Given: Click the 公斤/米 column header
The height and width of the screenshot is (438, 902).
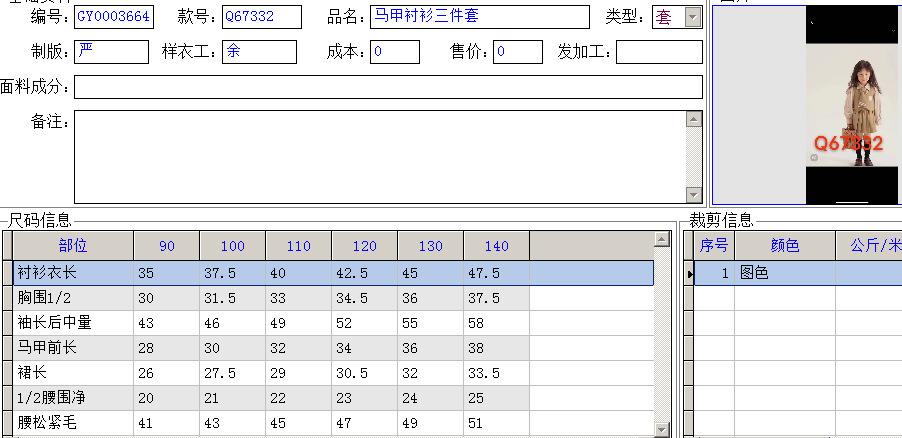Looking at the screenshot, I should [869, 246].
